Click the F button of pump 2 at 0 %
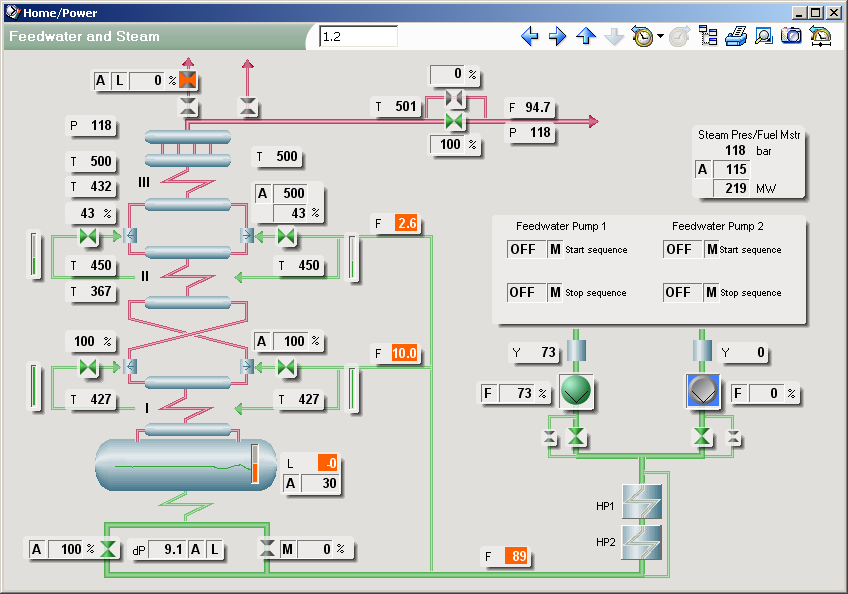 tap(738, 393)
